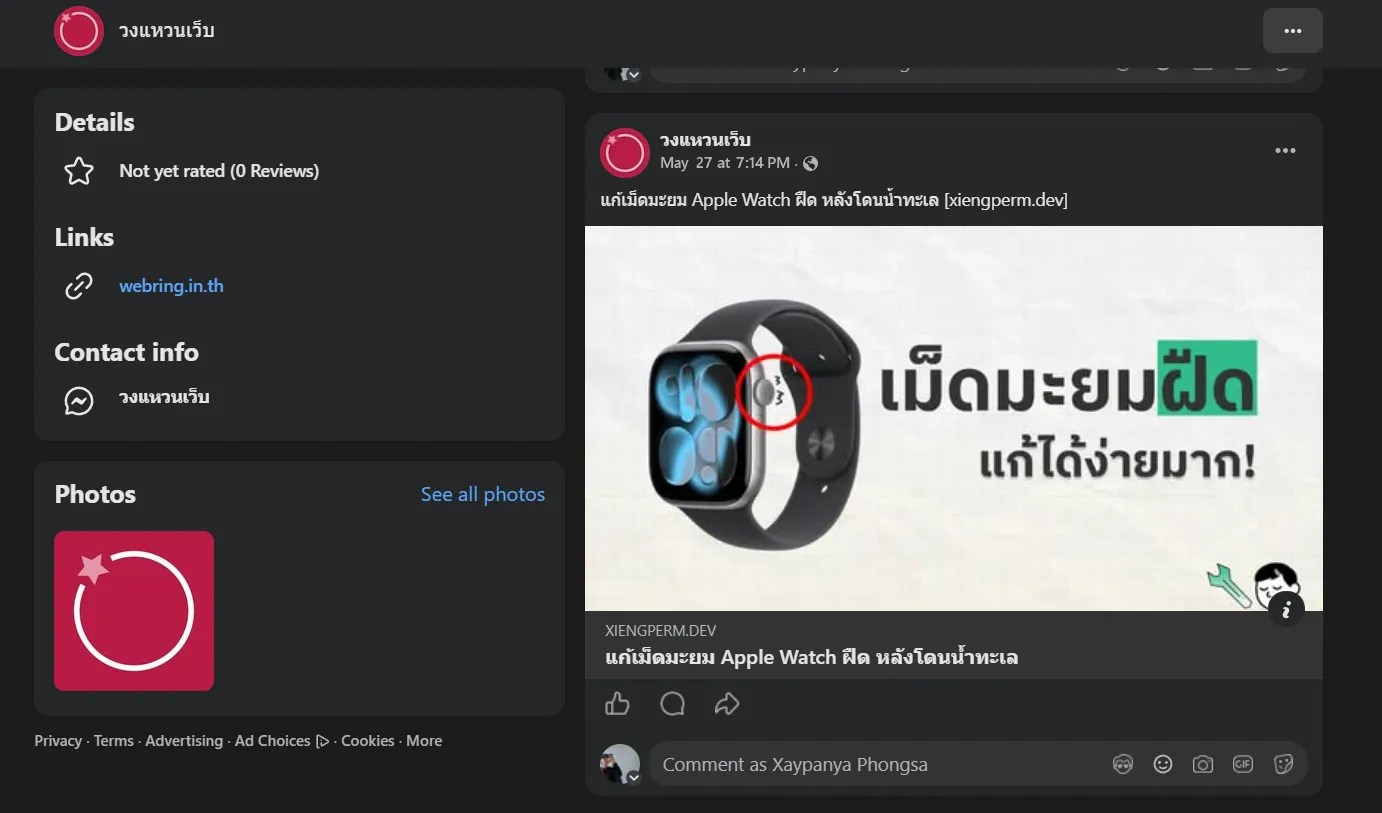Viewport: 1382px width, 813px height.
Task: Open the sticker picker in comment box
Action: [x=1284, y=765]
